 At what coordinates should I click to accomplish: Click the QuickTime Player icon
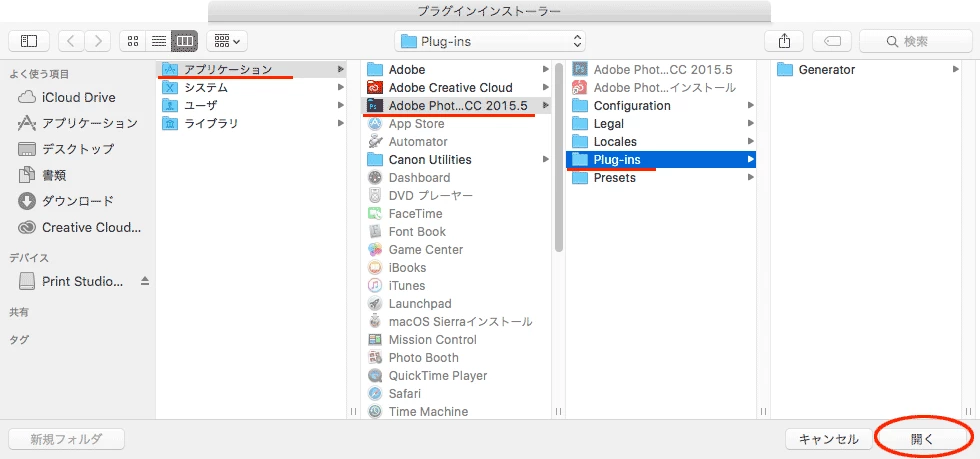(x=375, y=376)
